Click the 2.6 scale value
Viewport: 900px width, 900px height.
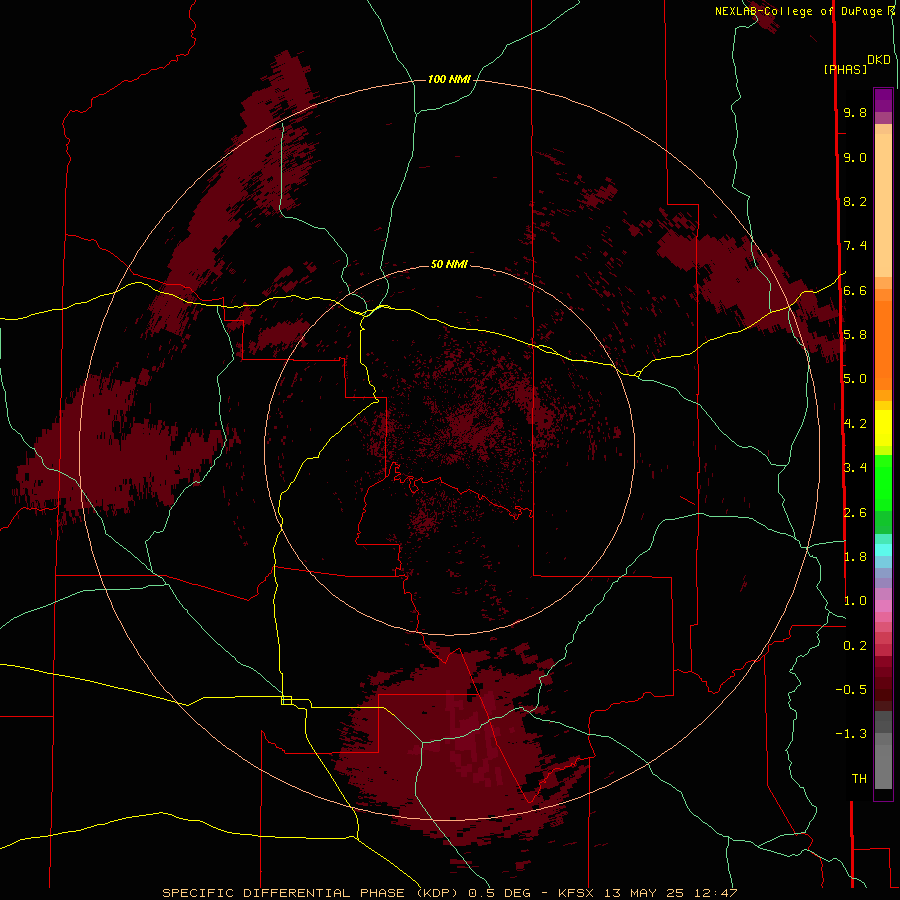855,513
